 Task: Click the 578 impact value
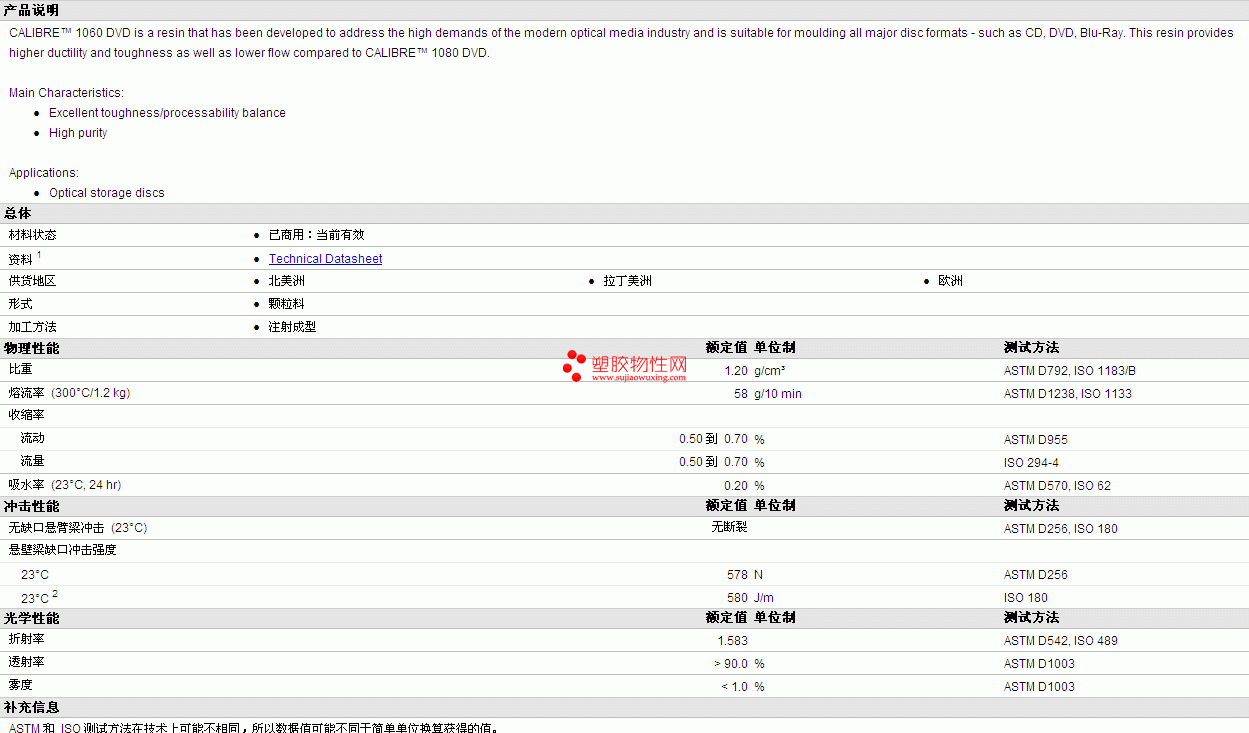(x=738, y=575)
